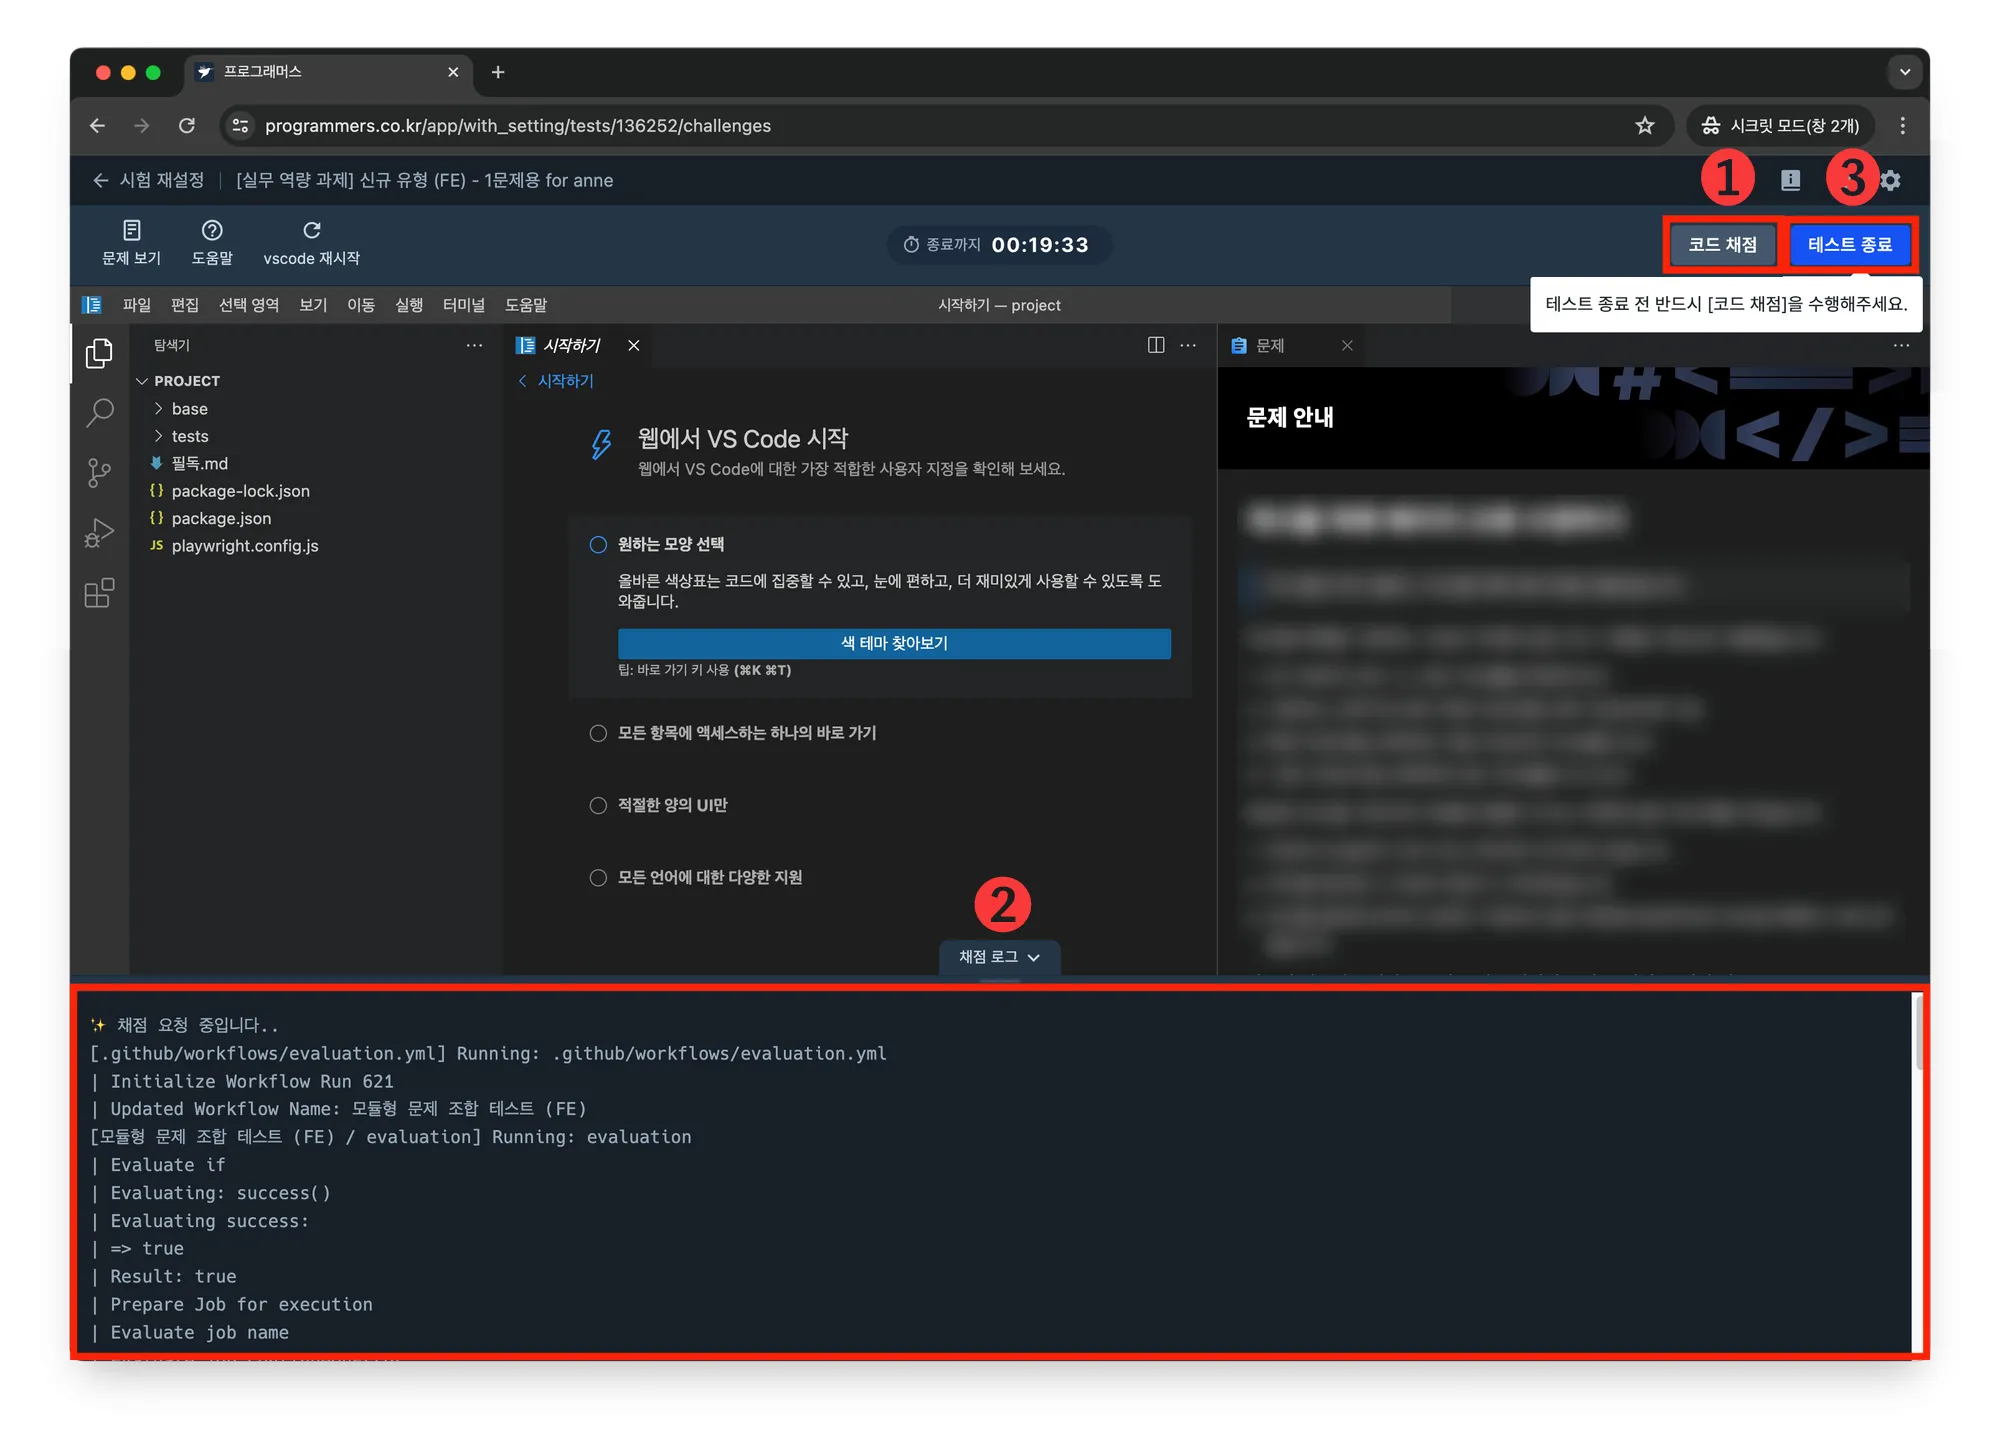Collapse the 채점 로그 panel dropdown

click(999, 957)
